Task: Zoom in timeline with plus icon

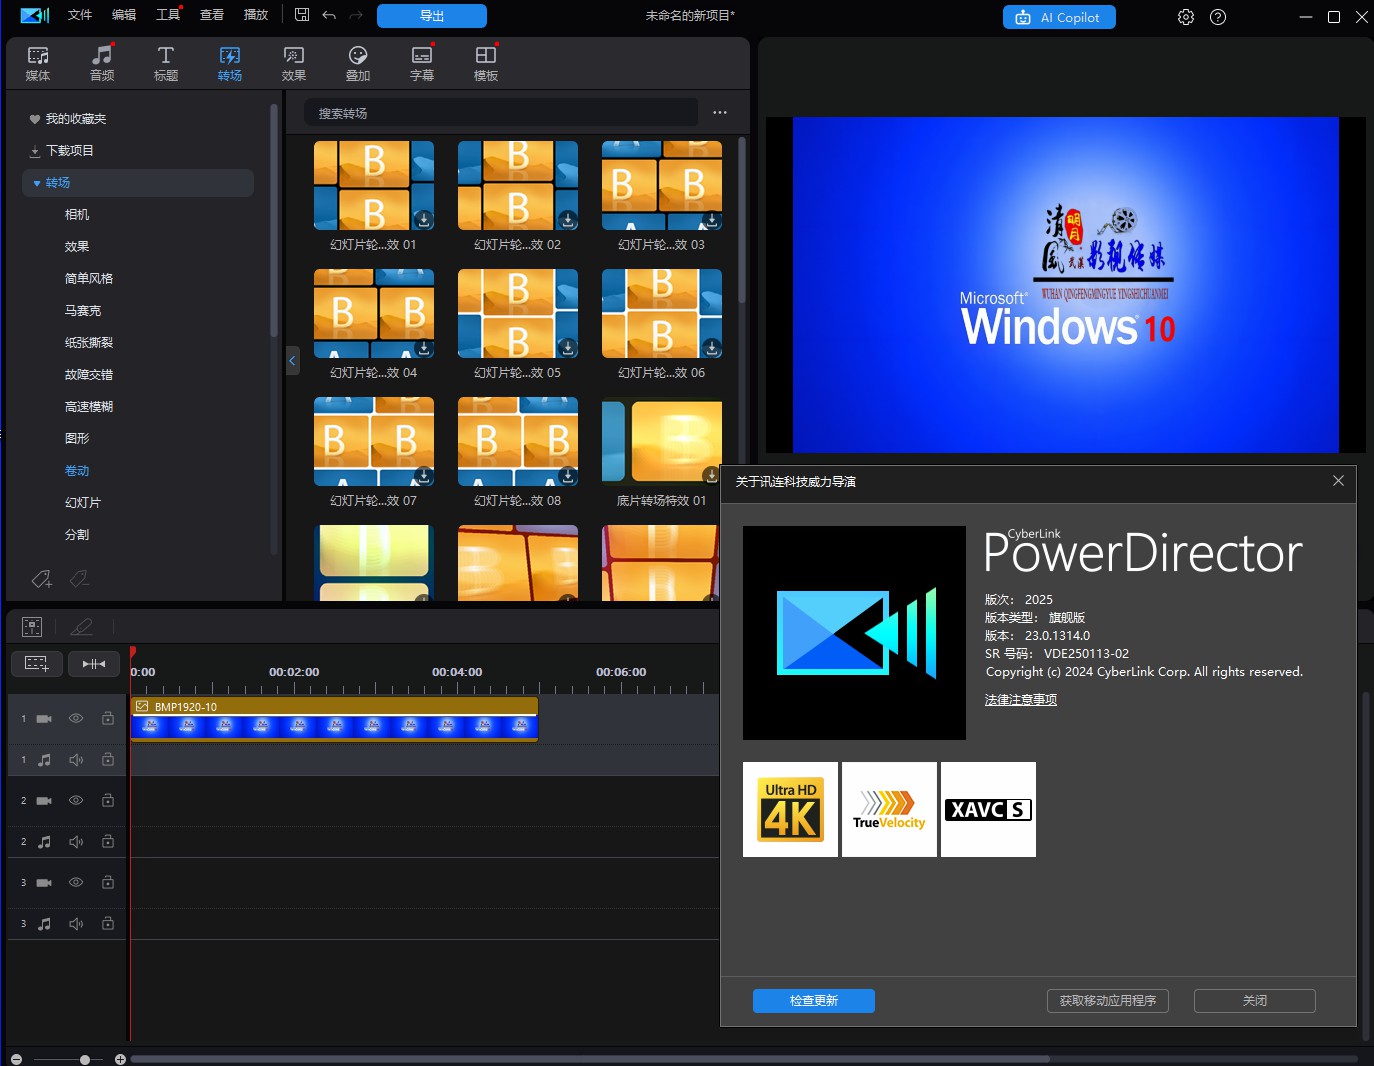Action: coord(120,1059)
